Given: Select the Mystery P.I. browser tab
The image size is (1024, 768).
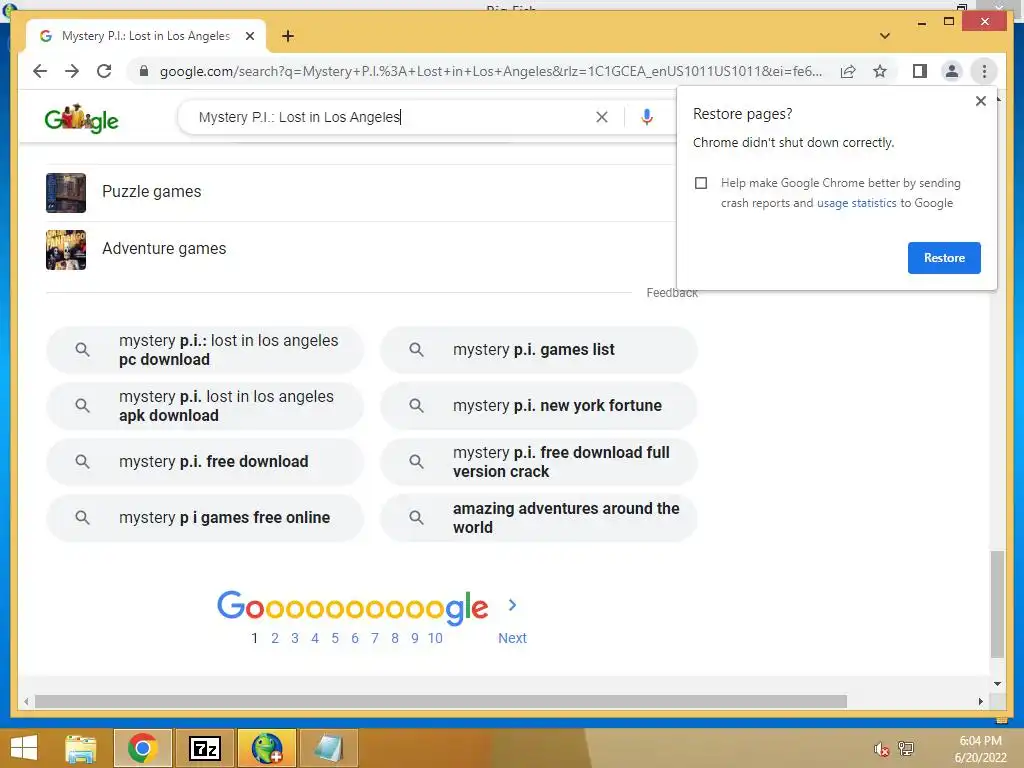Looking at the screenshot, I should (x=145, y=36).
